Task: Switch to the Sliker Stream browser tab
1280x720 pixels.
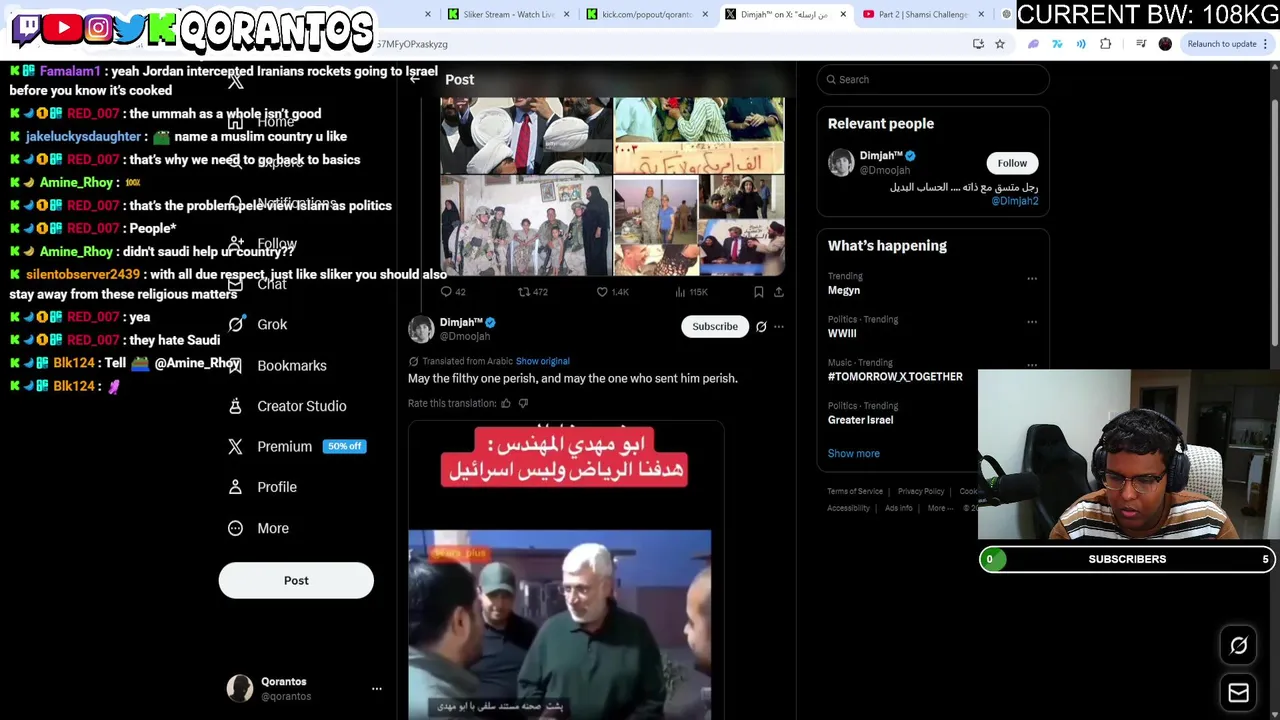Action: pyautogui.click(x=507, y=14)
